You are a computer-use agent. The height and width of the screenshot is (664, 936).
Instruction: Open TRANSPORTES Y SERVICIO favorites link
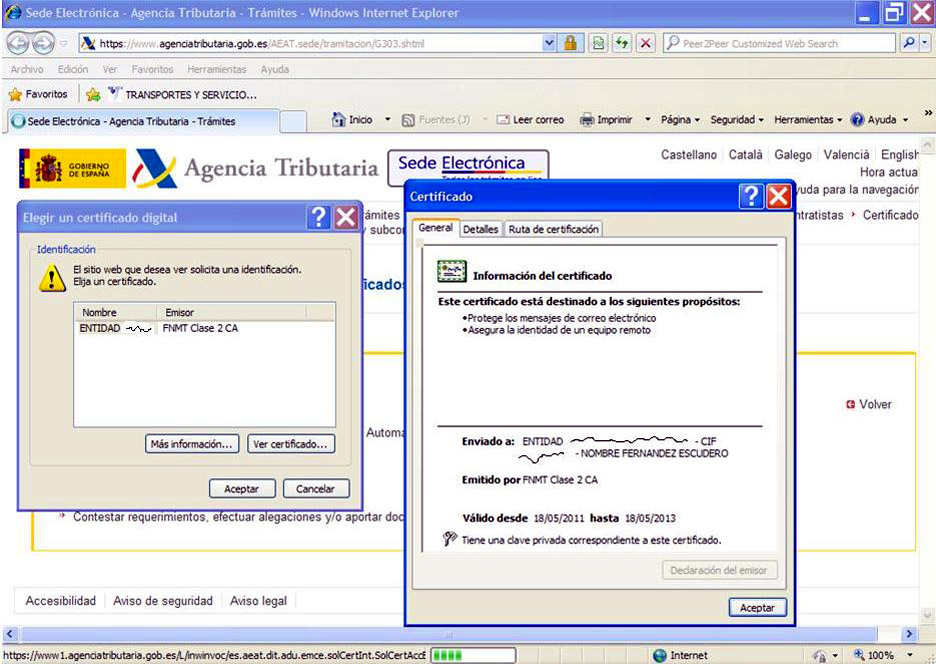183,94
